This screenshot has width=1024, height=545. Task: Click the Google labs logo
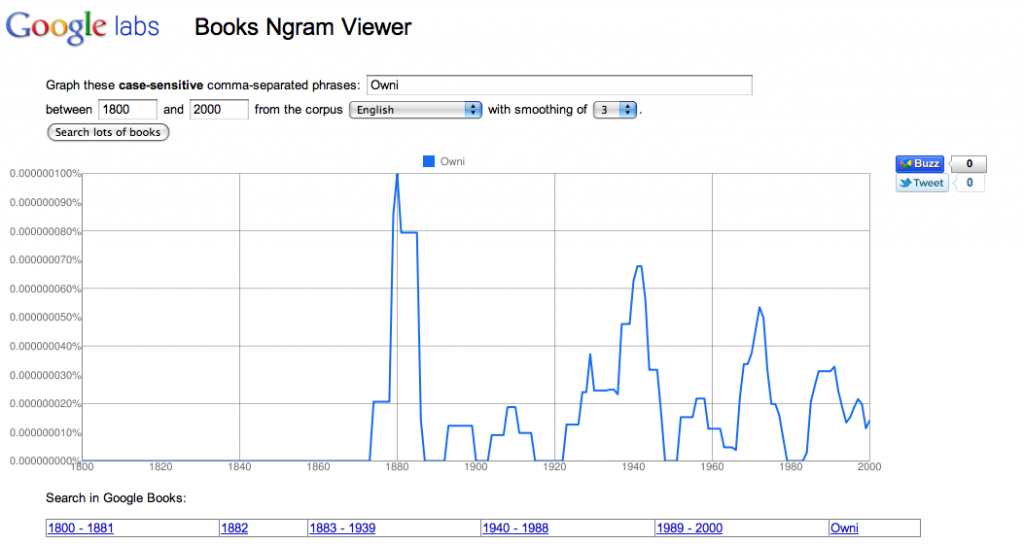(82, 27)
